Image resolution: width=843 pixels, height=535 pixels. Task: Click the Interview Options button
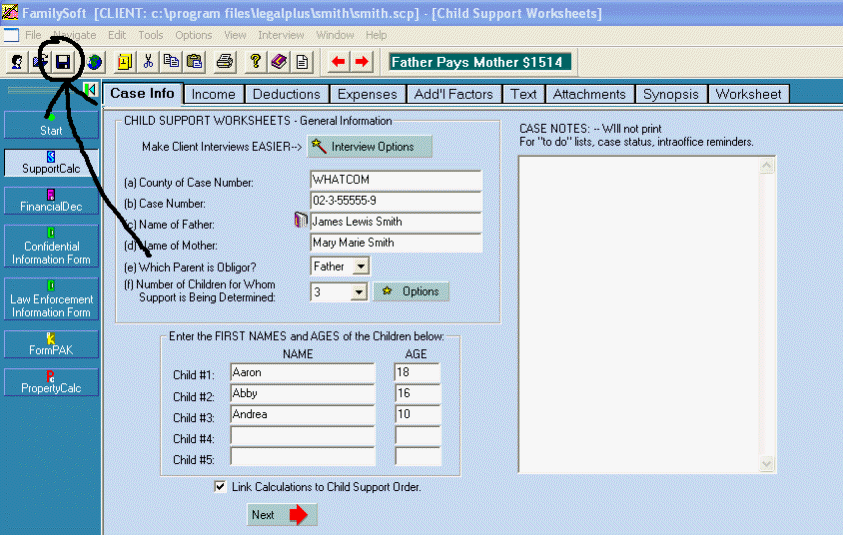[370, 147]
